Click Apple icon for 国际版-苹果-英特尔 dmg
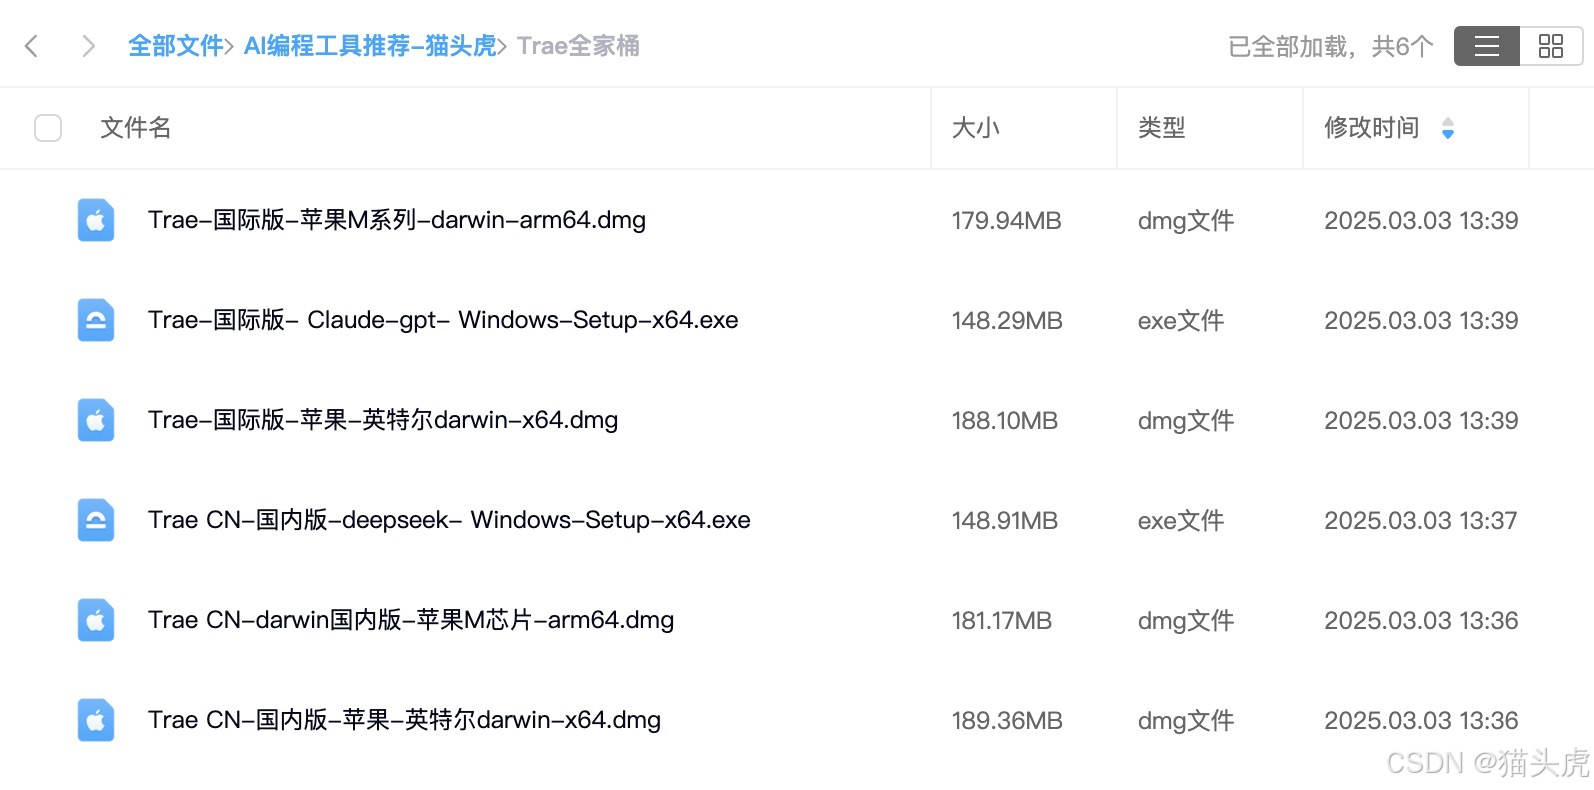 [x=96, y=420]
